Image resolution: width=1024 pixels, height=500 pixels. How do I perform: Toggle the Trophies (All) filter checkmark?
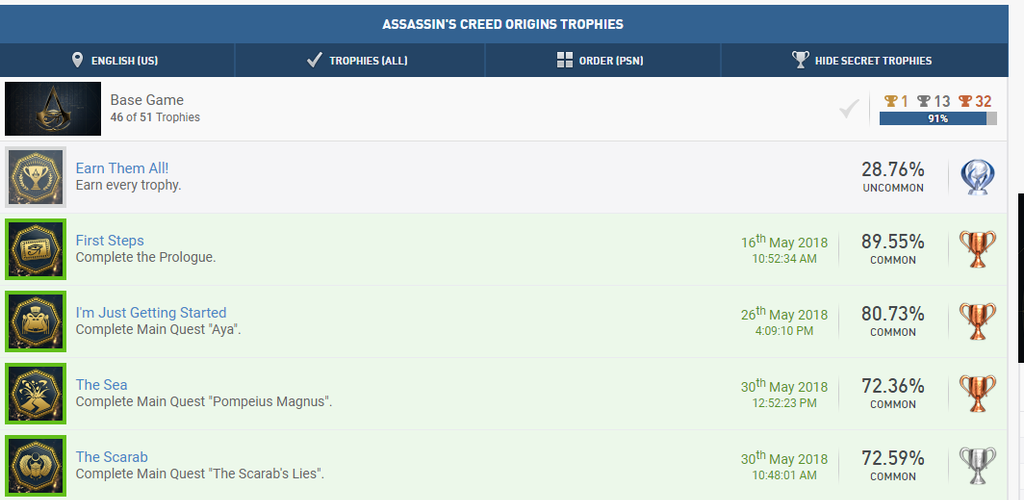tap(314, 61)
